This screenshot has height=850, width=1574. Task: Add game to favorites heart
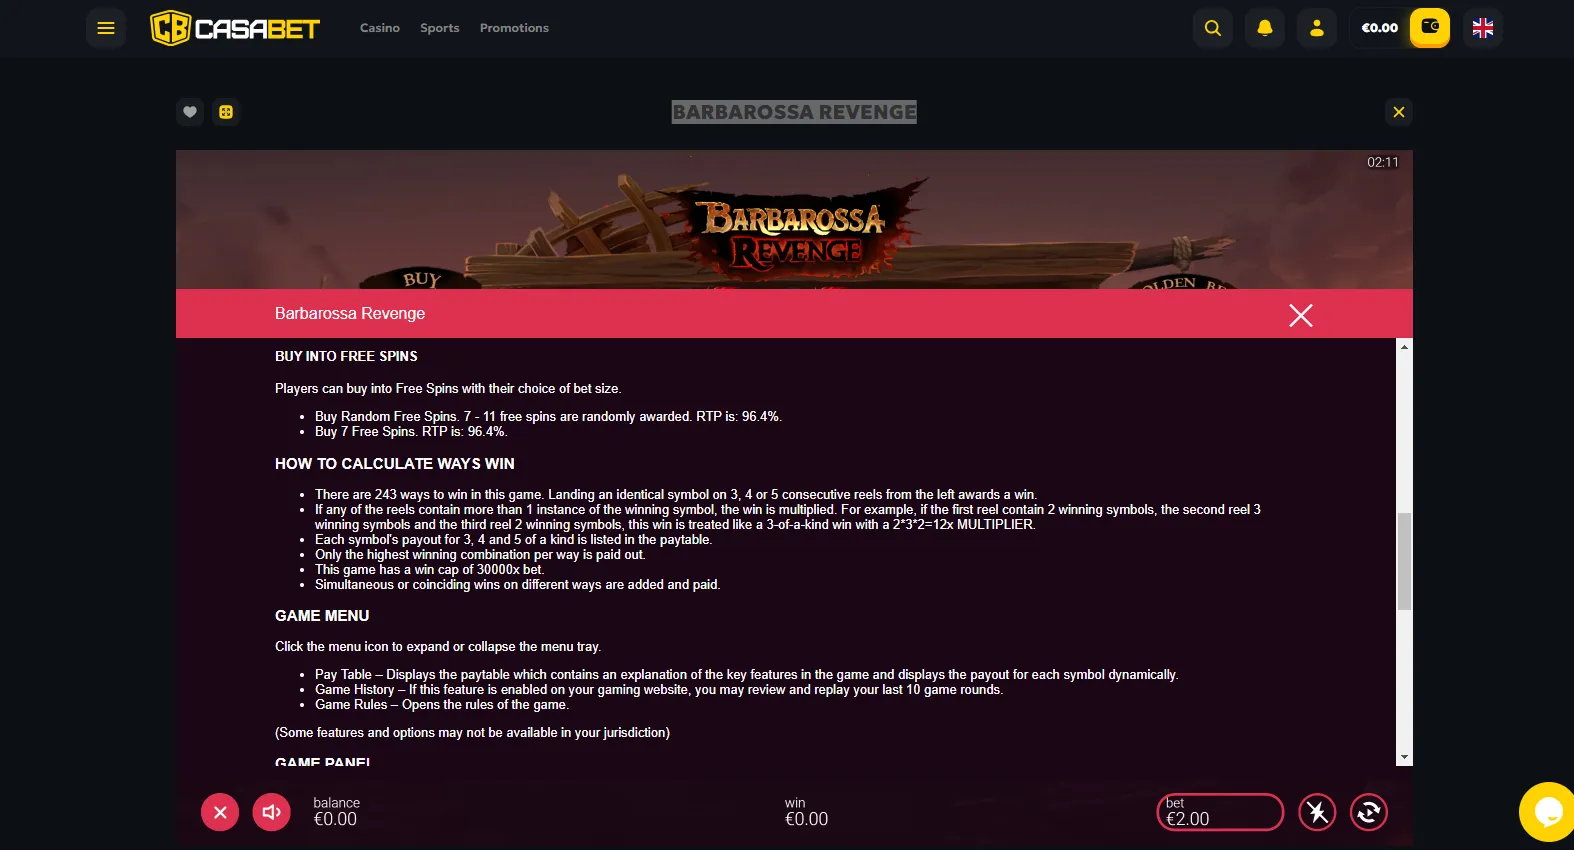point(190,112)
